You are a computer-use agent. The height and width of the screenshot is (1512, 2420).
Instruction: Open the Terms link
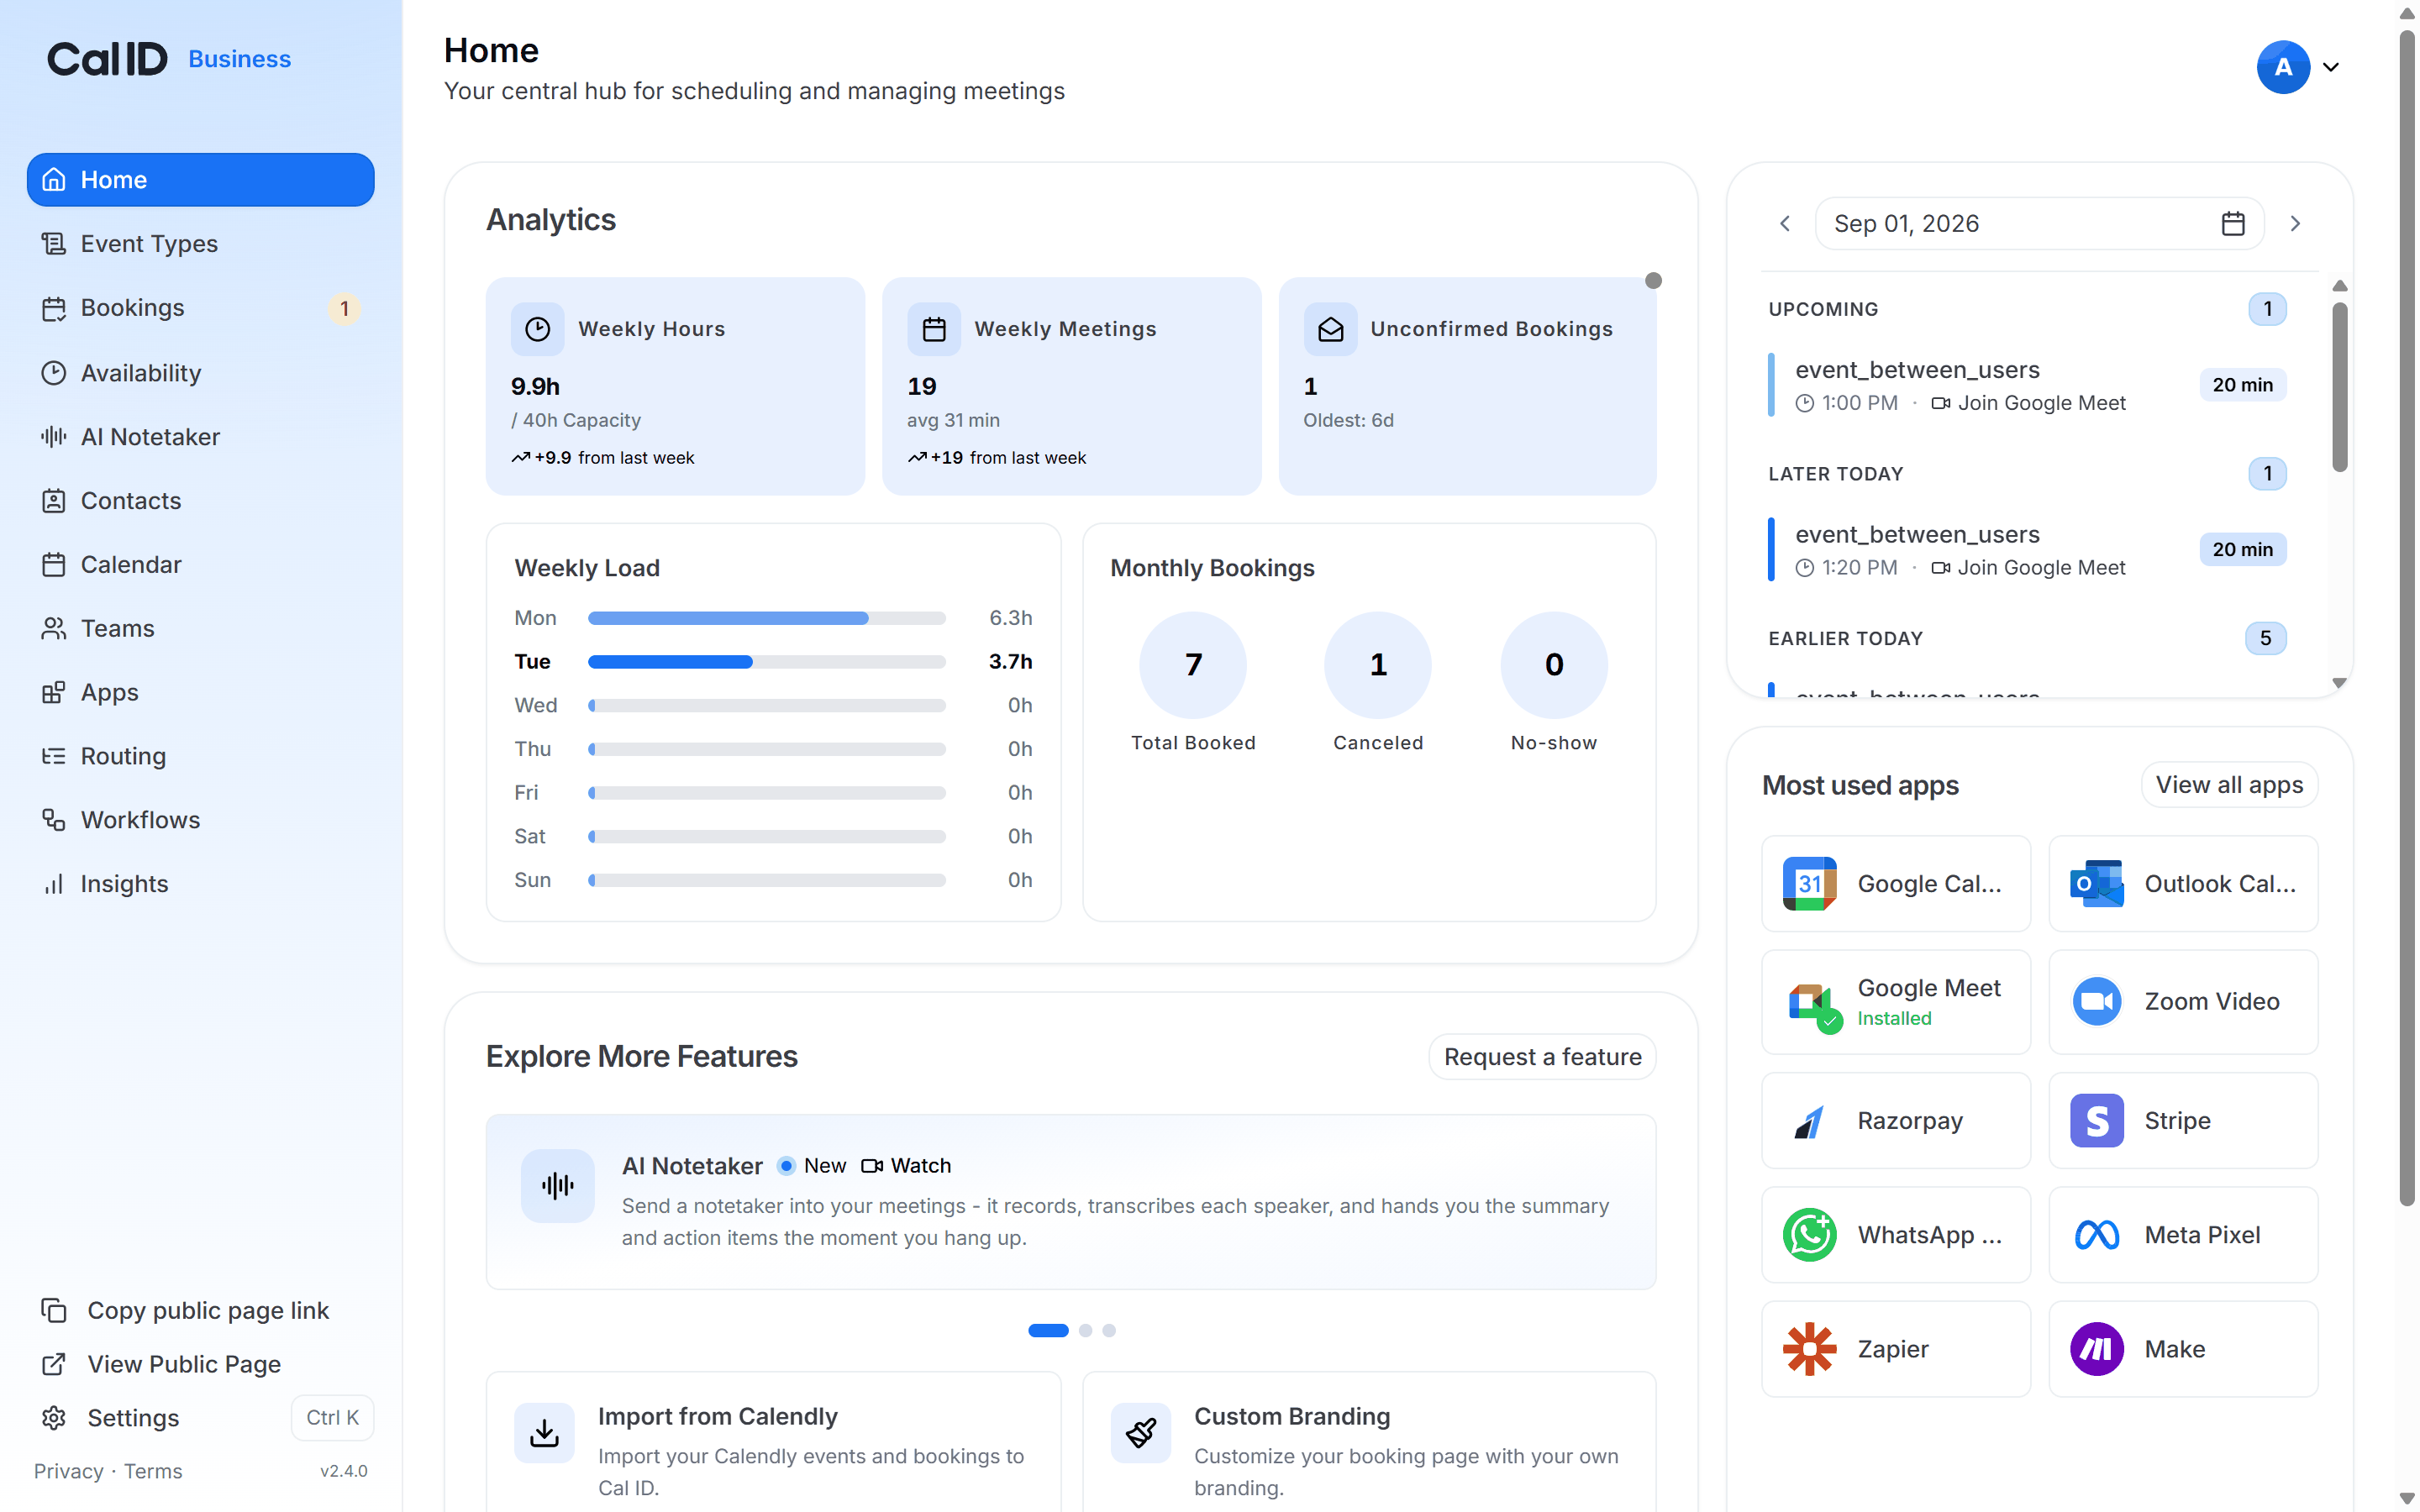(x=153, y=1471)
